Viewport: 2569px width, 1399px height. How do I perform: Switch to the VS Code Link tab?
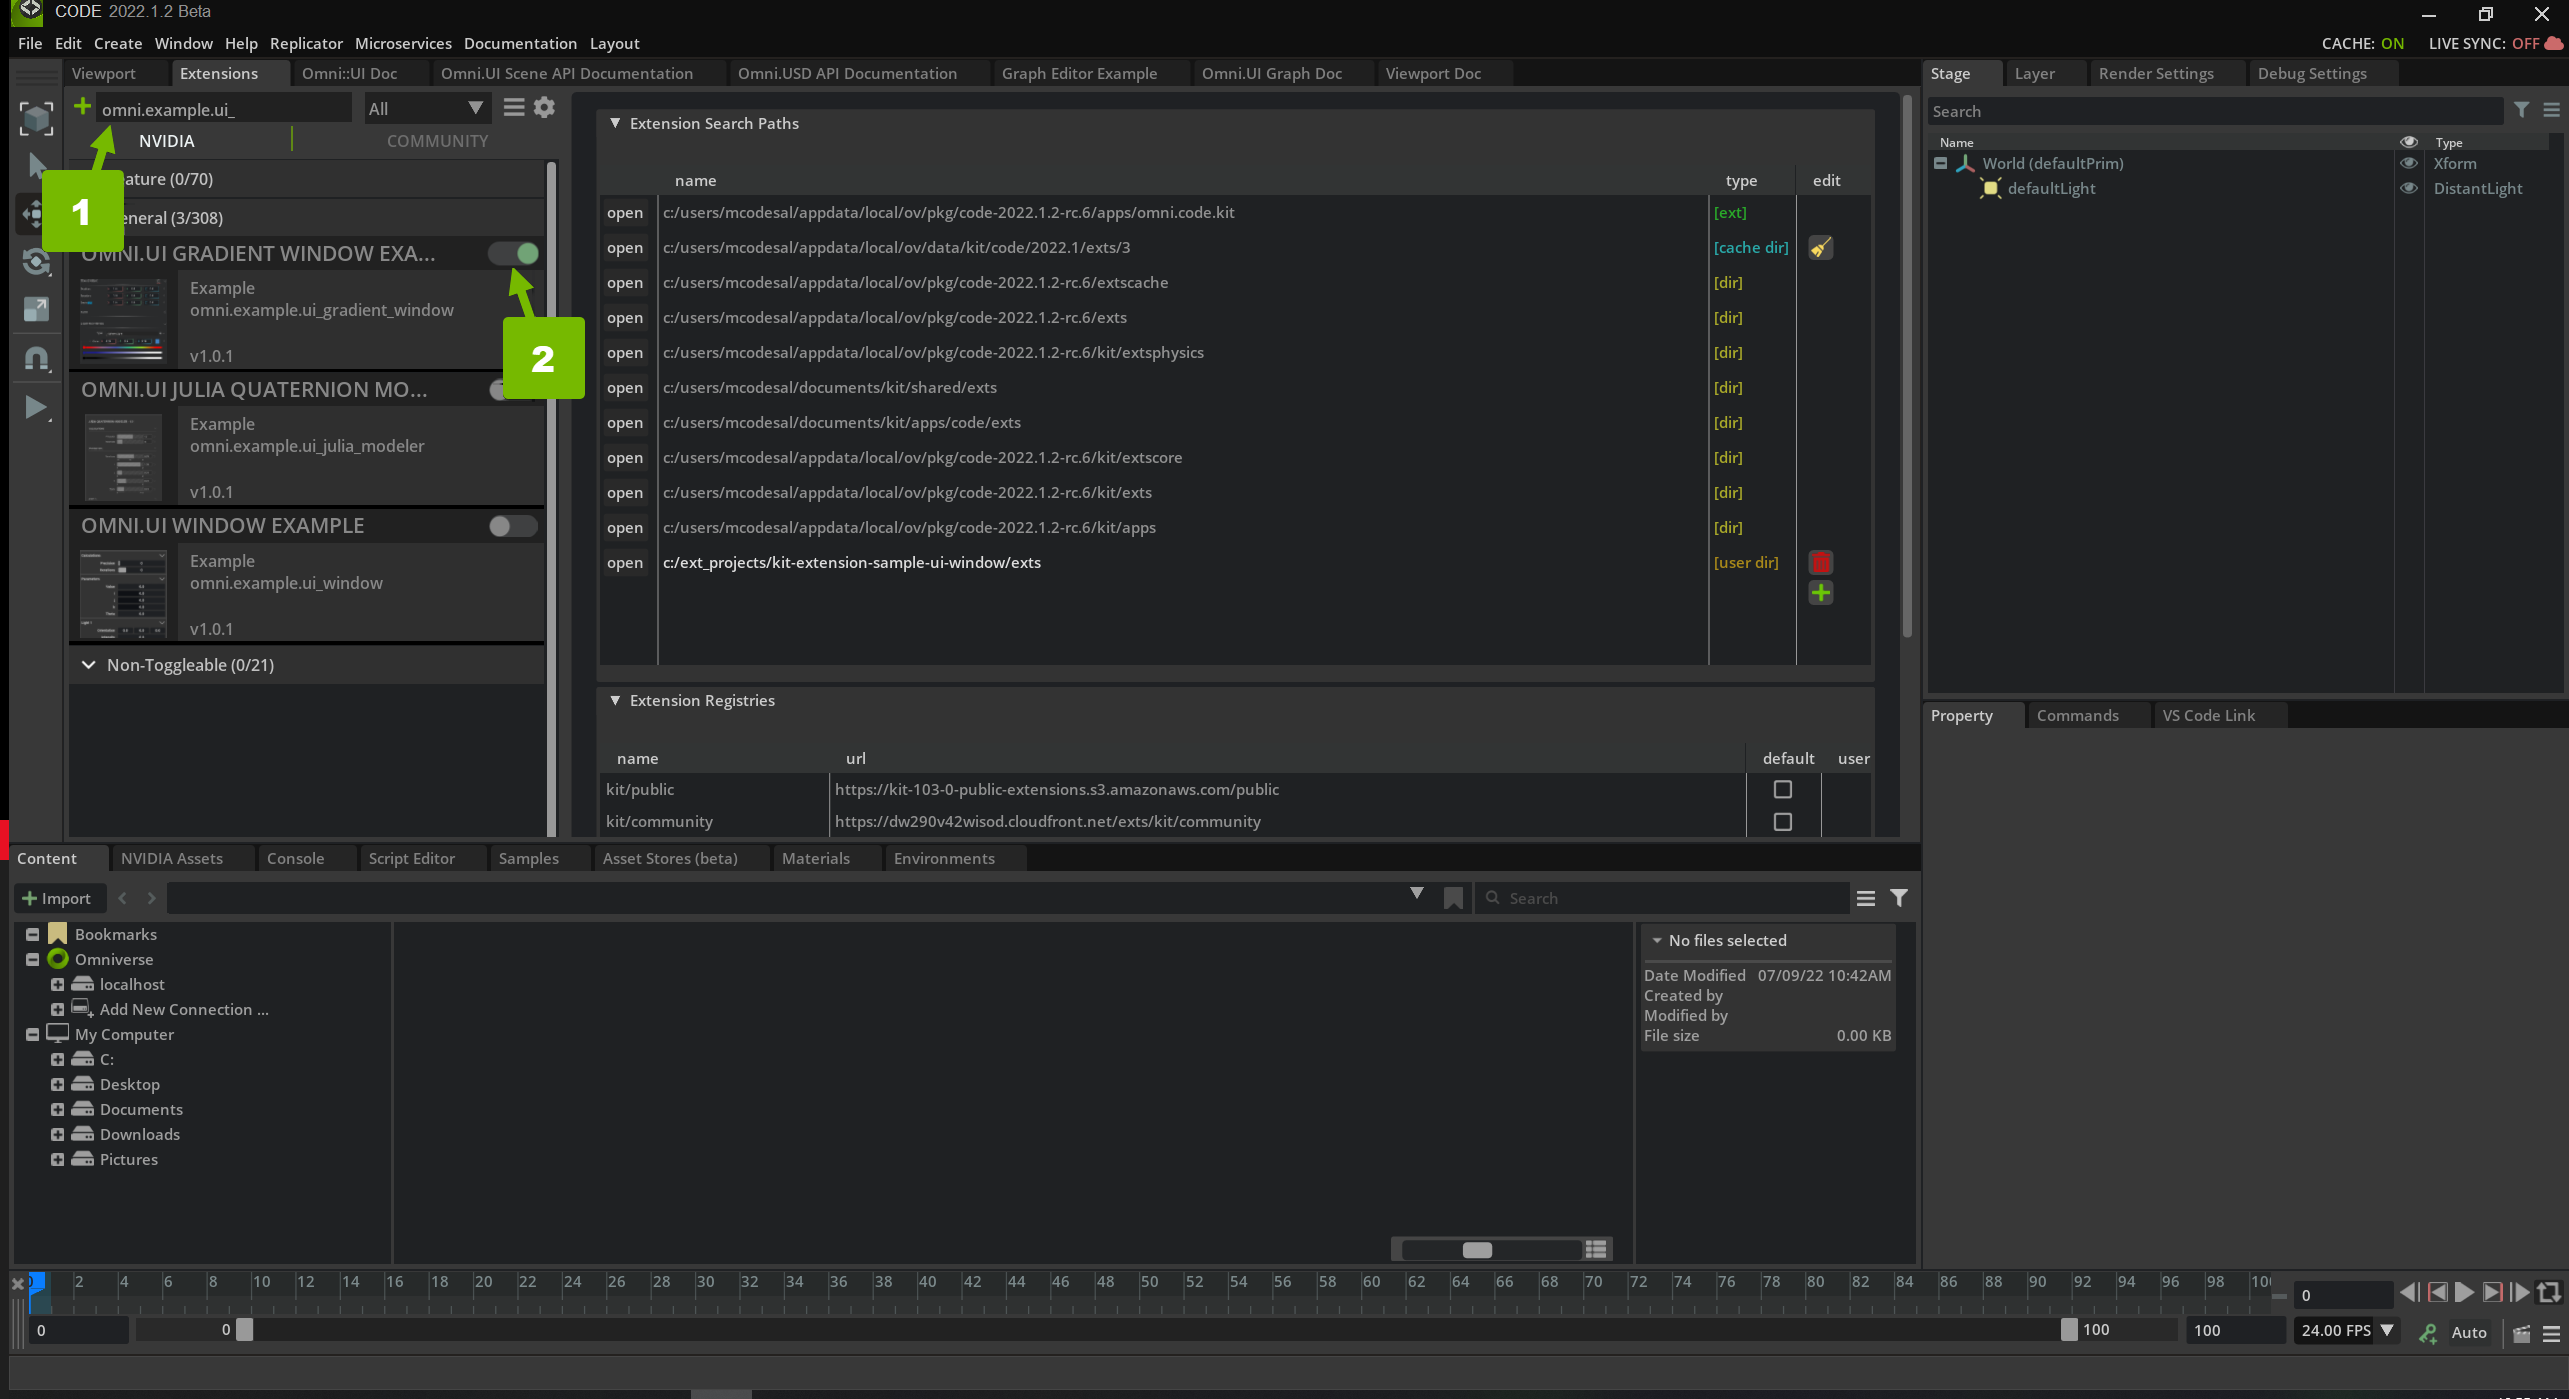click(x=2208, y=715)
